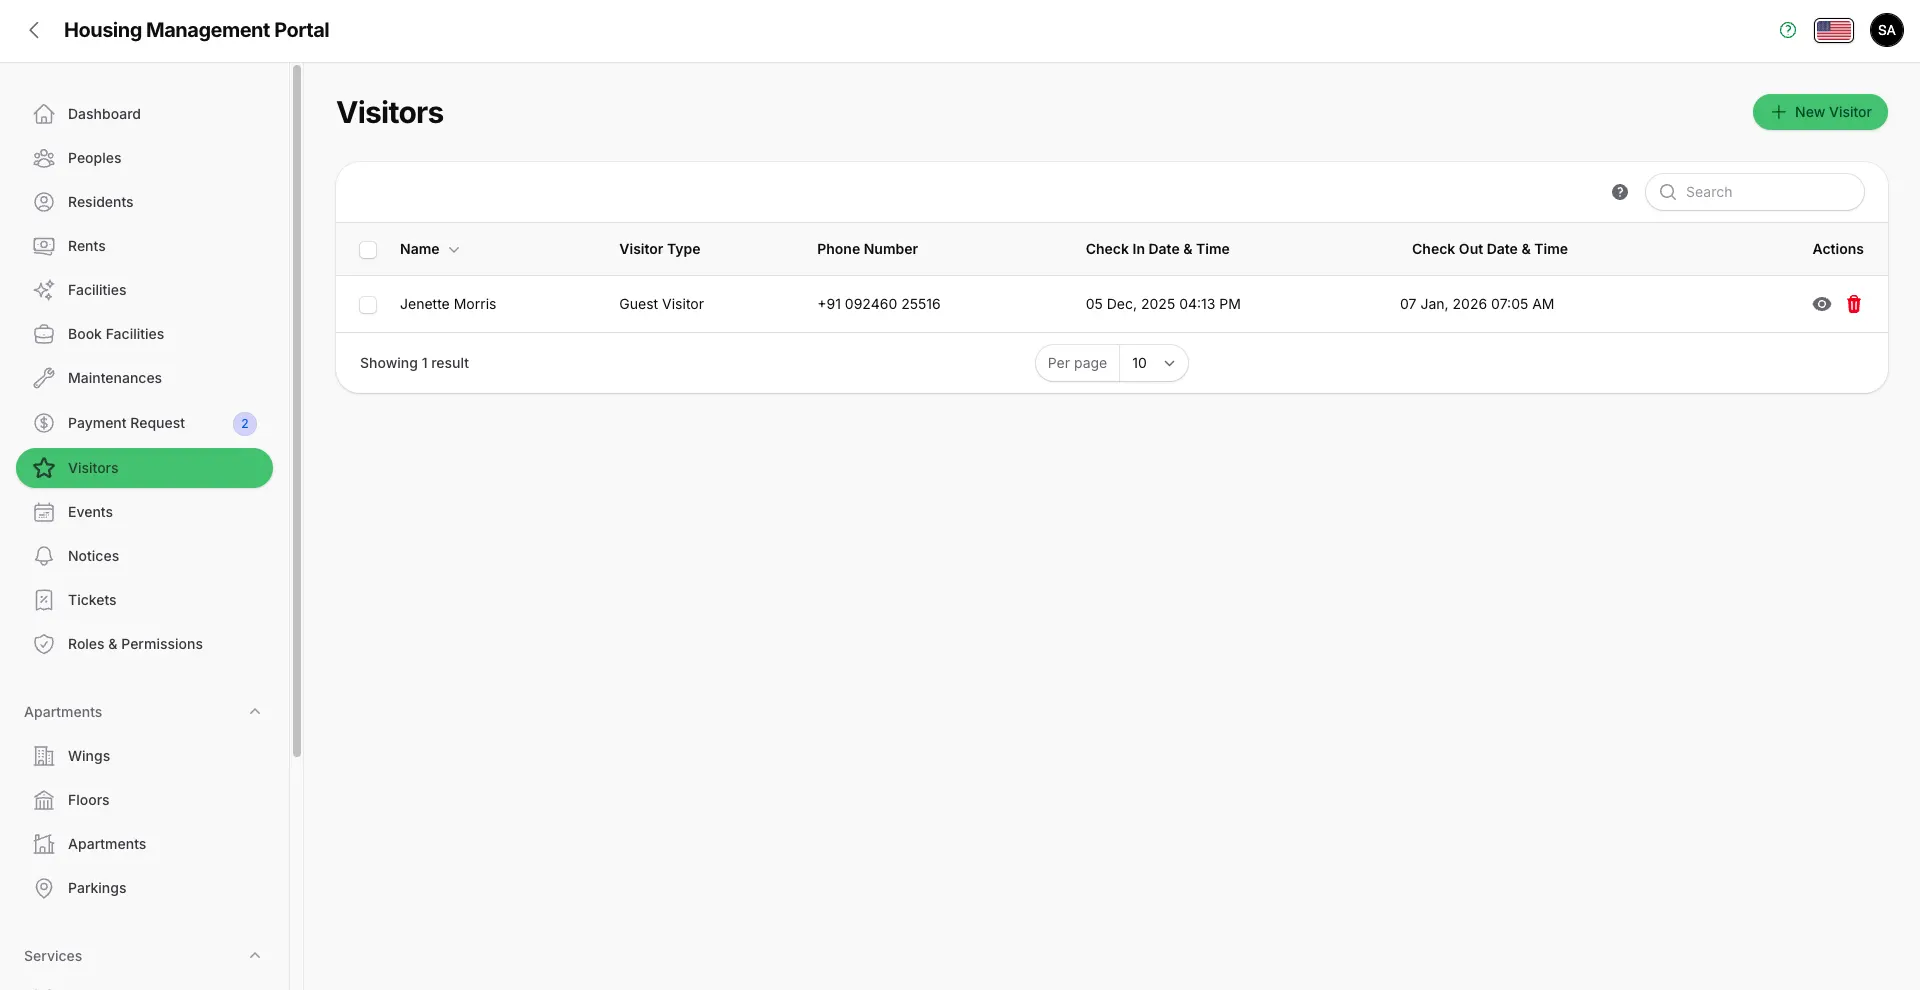1920x990 pixels.
Task: Click the back arrow in header
Action: pyautogui.click(x=34, y=30)
